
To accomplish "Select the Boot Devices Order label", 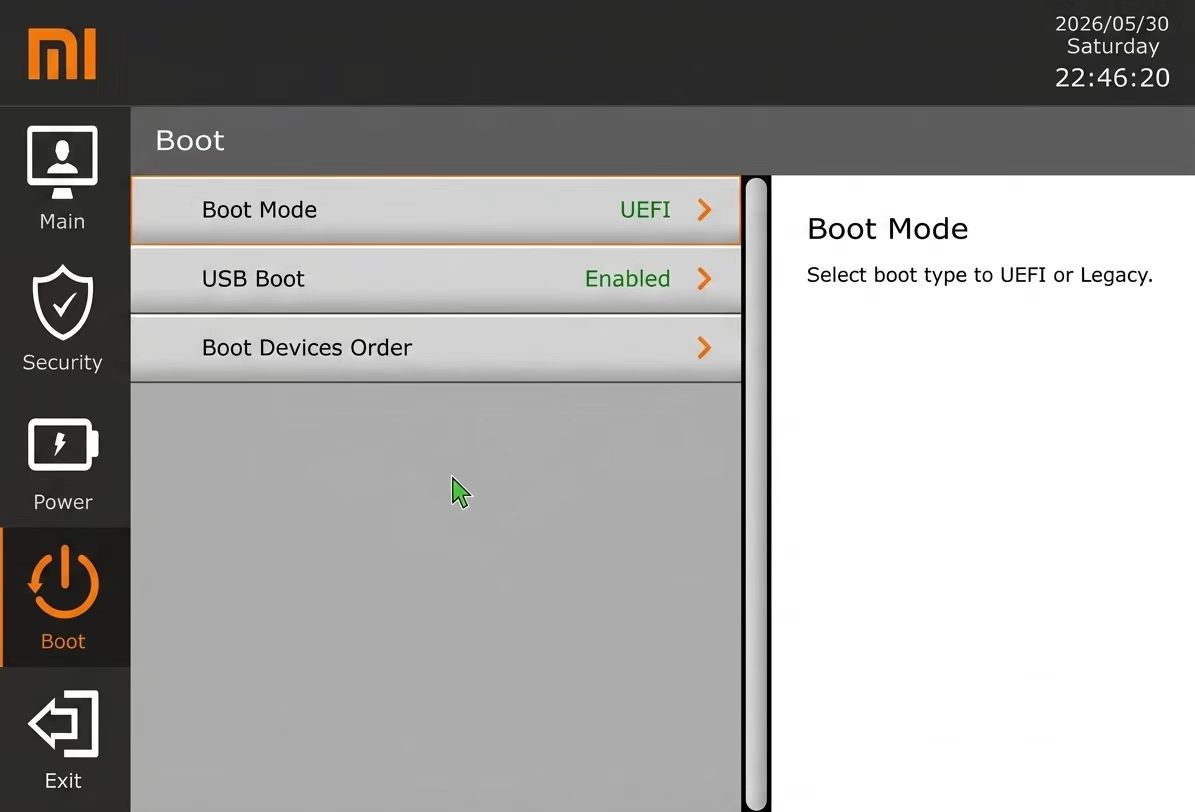I will [306, 348].
